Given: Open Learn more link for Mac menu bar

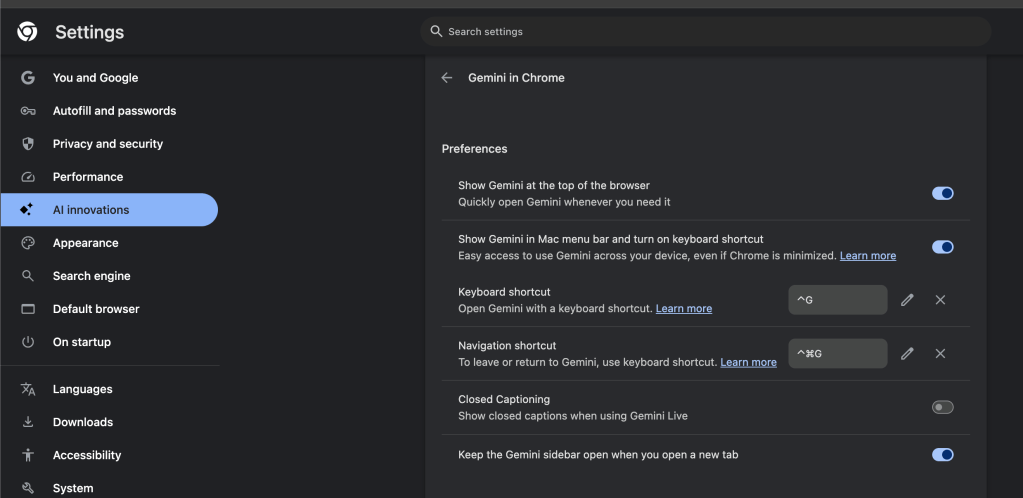Looking at the screenshot, I should (868, 256).
